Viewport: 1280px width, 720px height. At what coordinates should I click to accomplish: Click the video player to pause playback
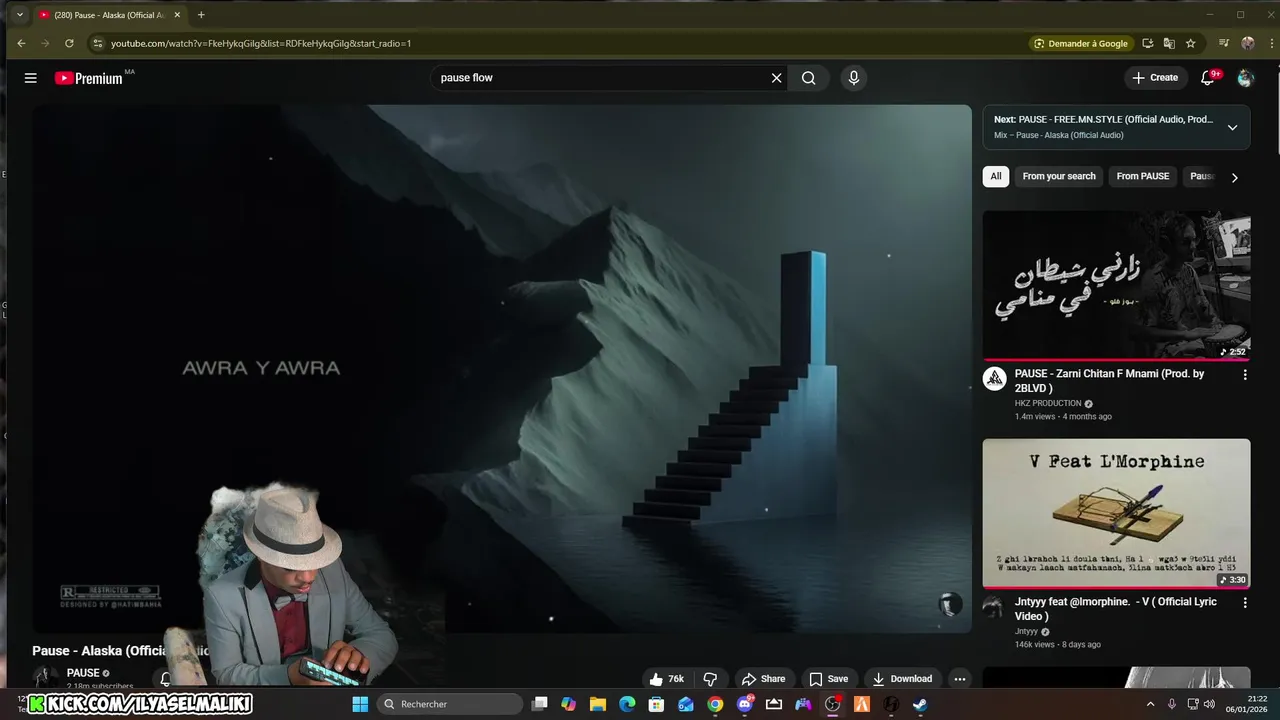(x=502, y=369)
